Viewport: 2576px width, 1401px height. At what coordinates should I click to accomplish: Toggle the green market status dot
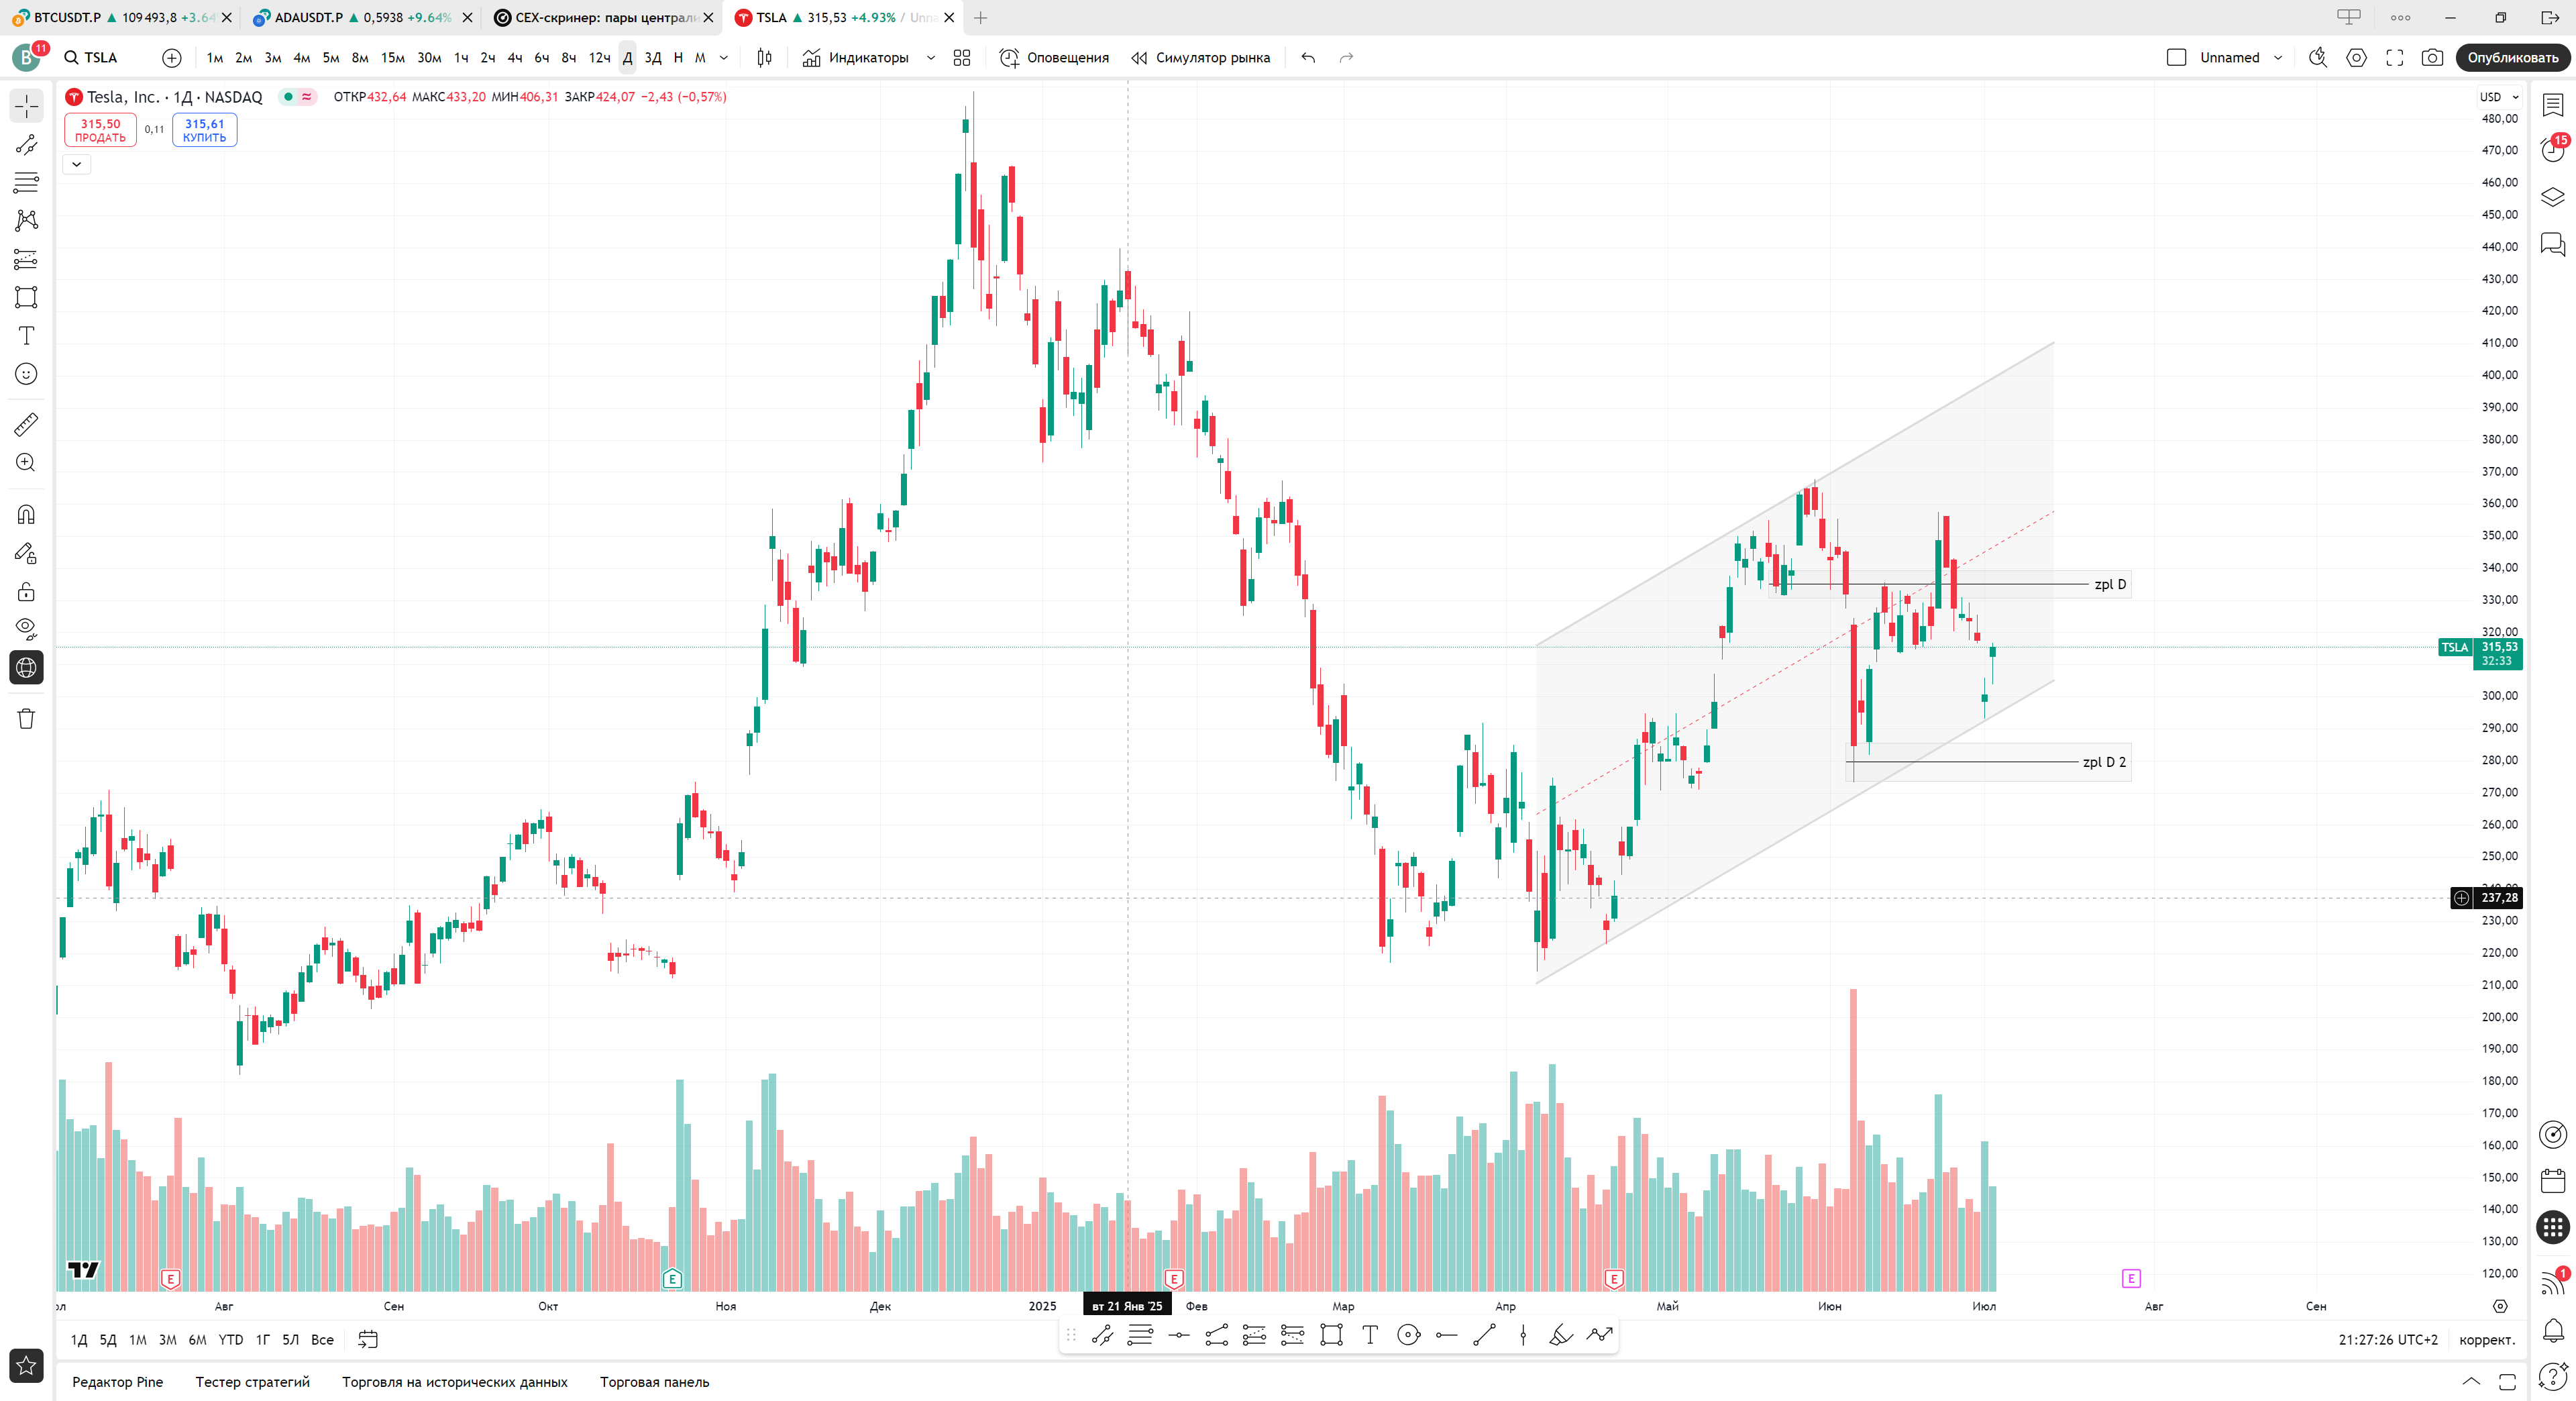click(x=288, y=97)
